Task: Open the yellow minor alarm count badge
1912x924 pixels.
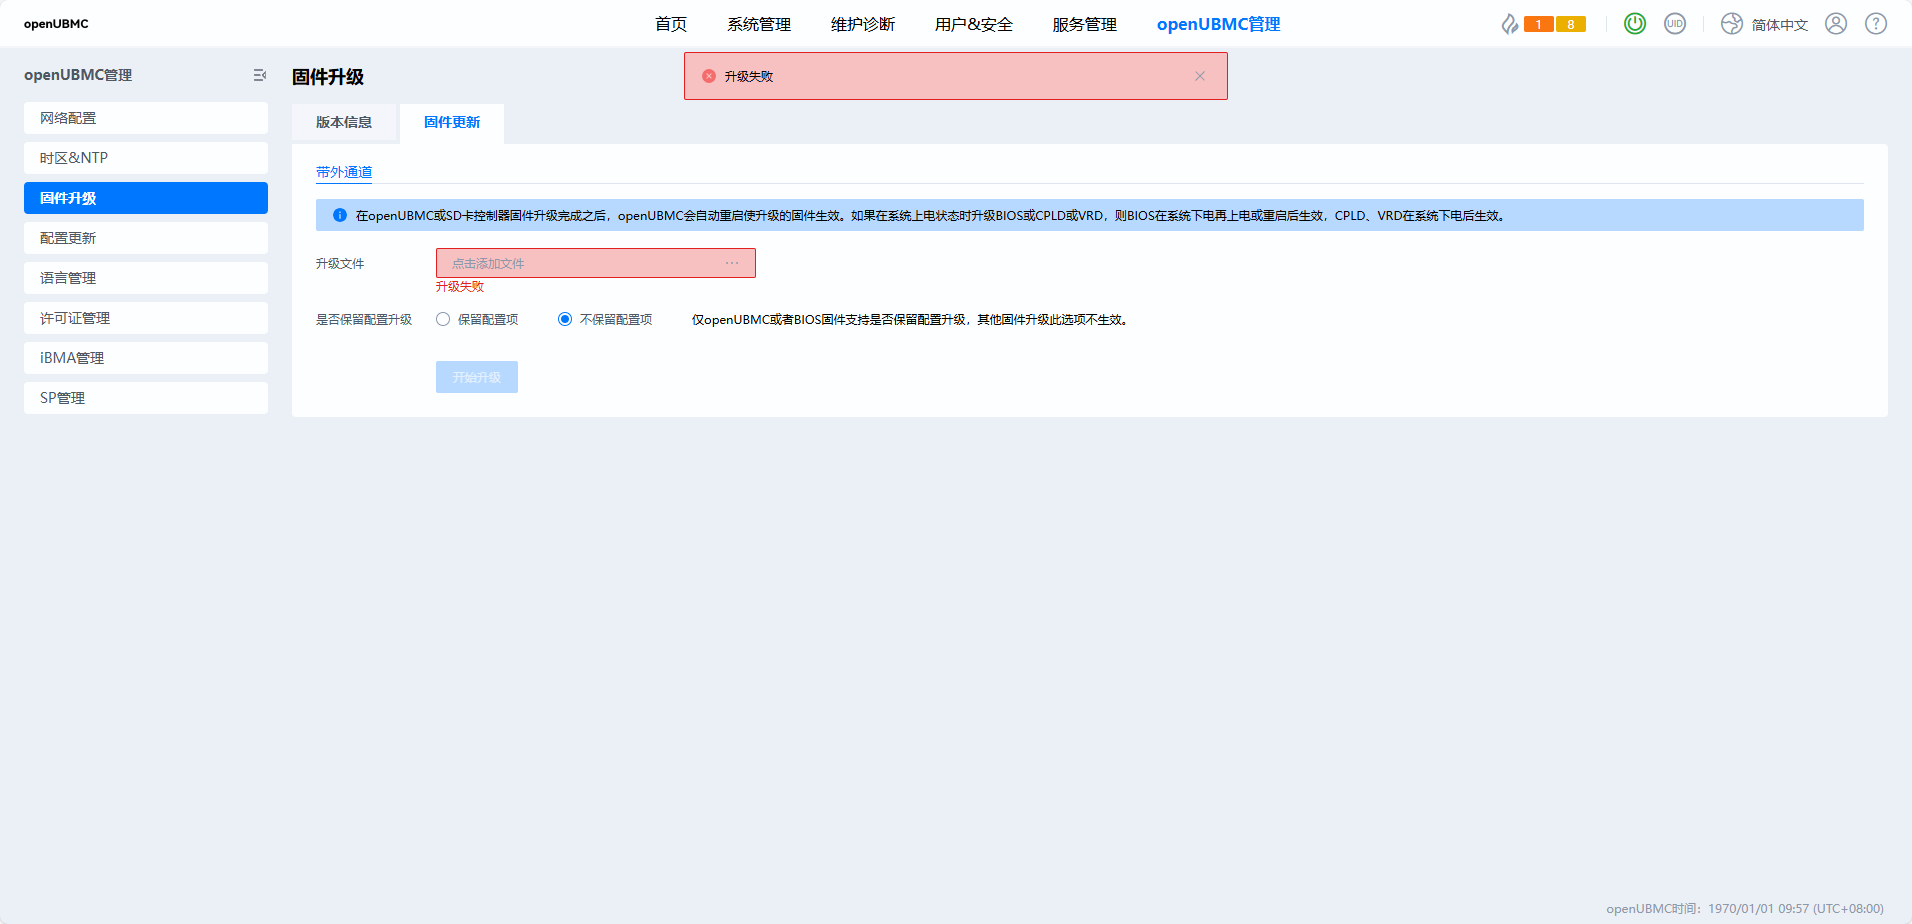Action: (1571, 24)
